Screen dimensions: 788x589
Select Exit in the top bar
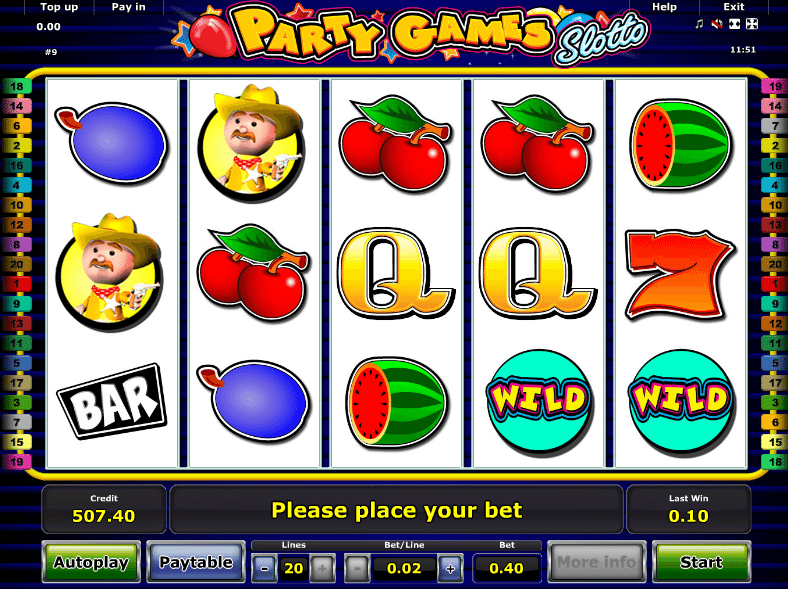pyautogui.click(x=733, y=7)
